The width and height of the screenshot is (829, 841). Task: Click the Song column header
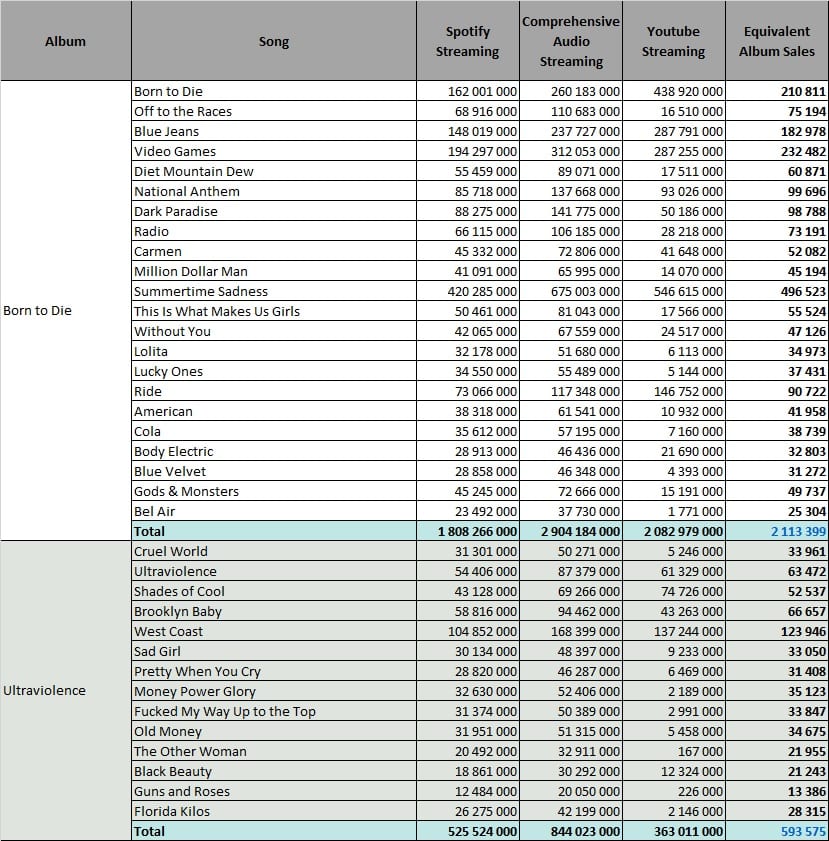273,41
